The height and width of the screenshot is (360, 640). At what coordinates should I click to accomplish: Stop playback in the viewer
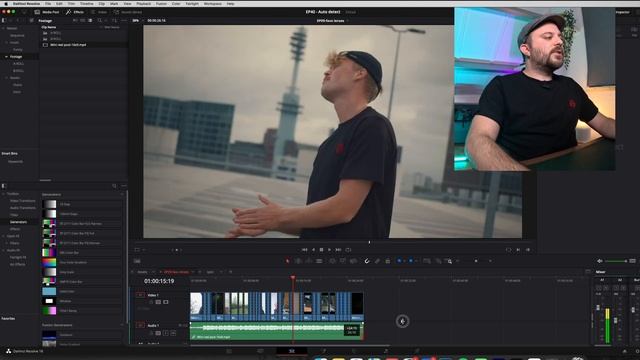click(321, 250)
